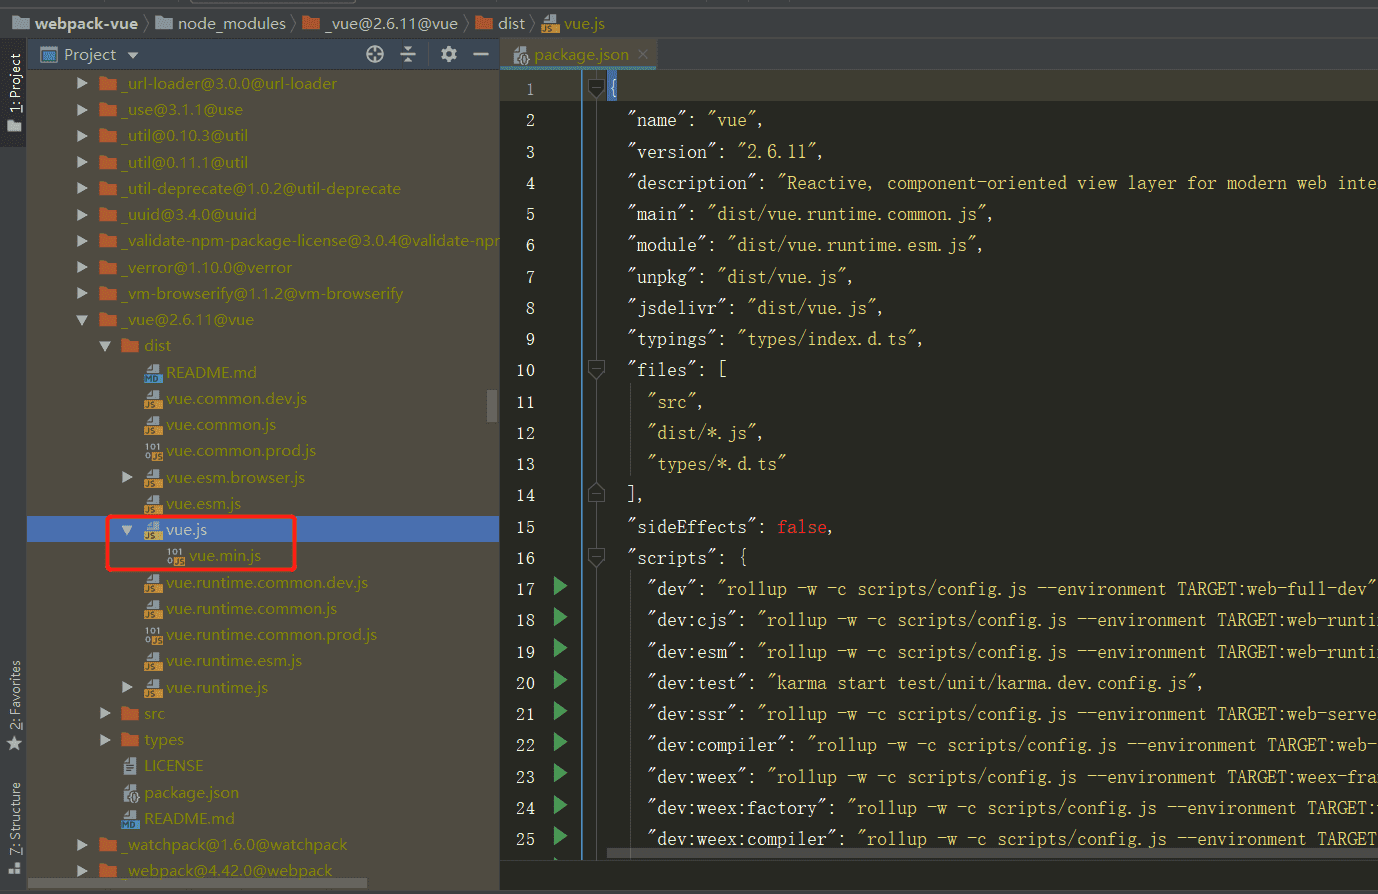
Task: Select _vm-browserify@1.1.2@vm-browserify folder
Action: [264, 293]
